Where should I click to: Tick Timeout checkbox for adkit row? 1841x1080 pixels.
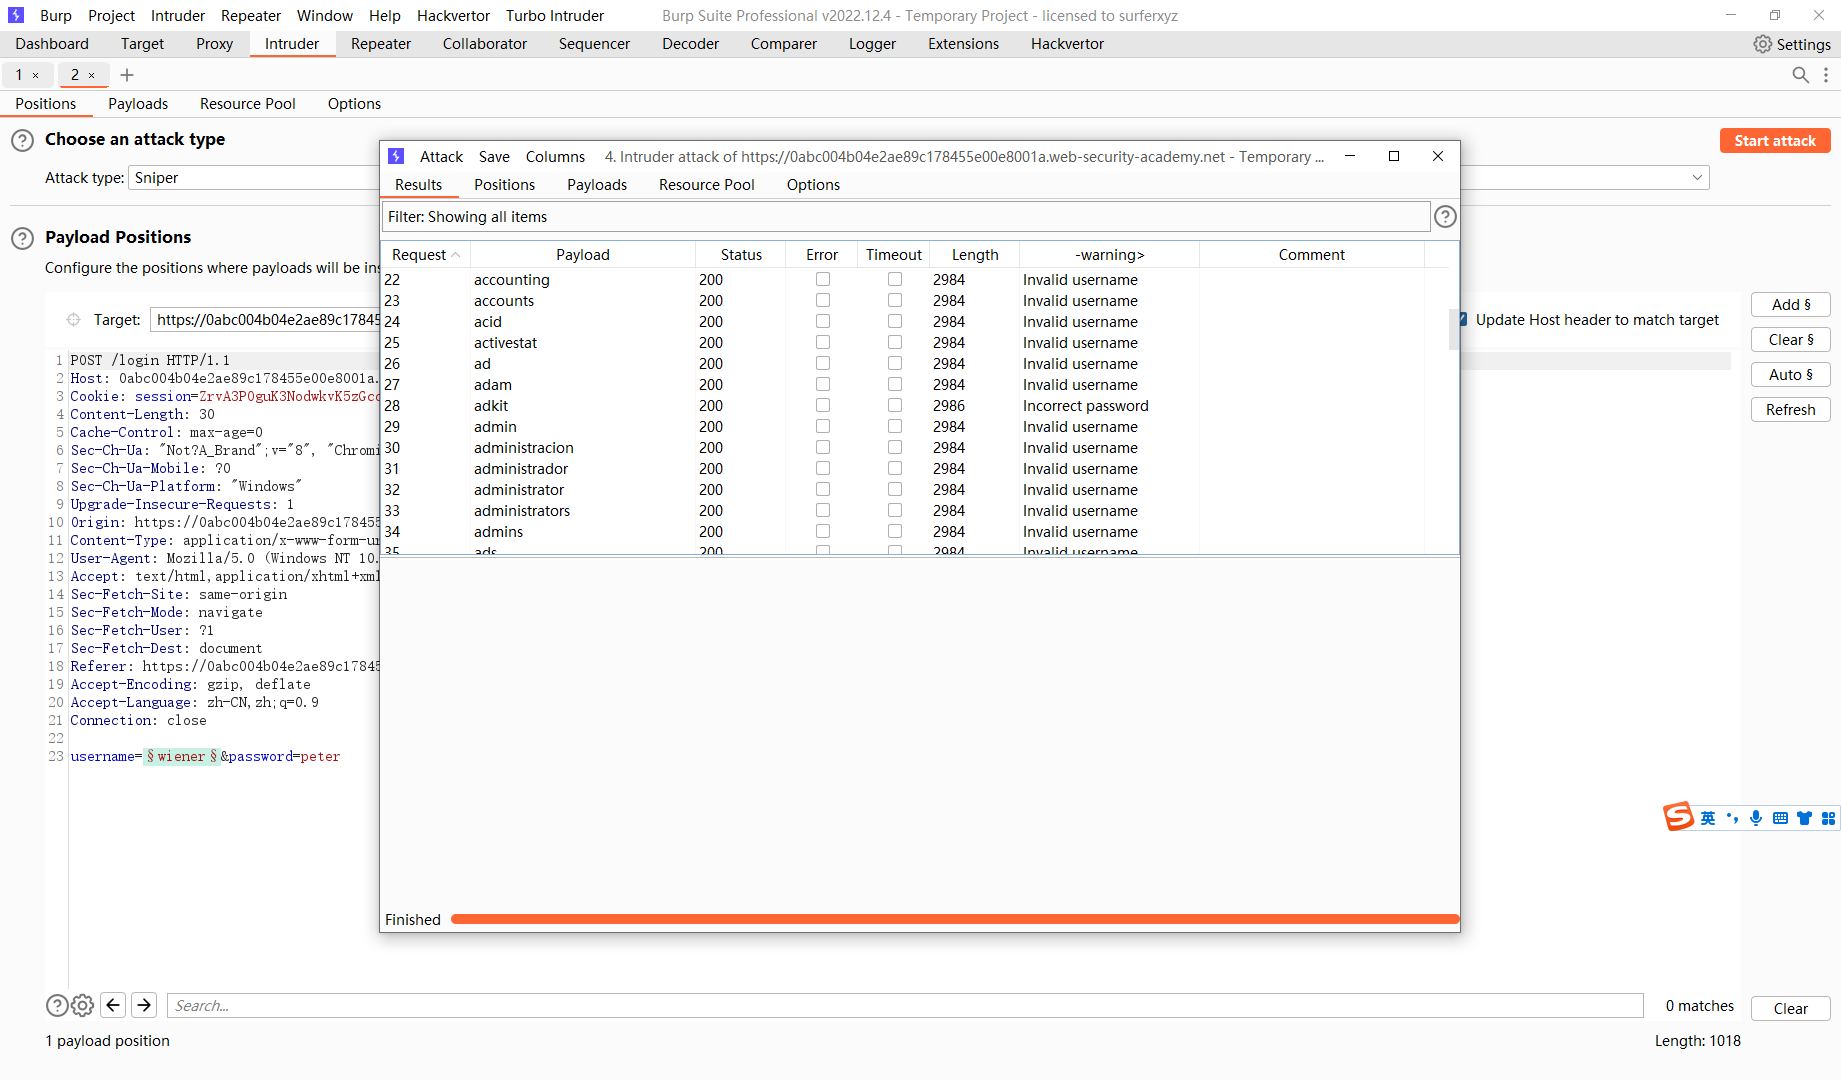895,405
